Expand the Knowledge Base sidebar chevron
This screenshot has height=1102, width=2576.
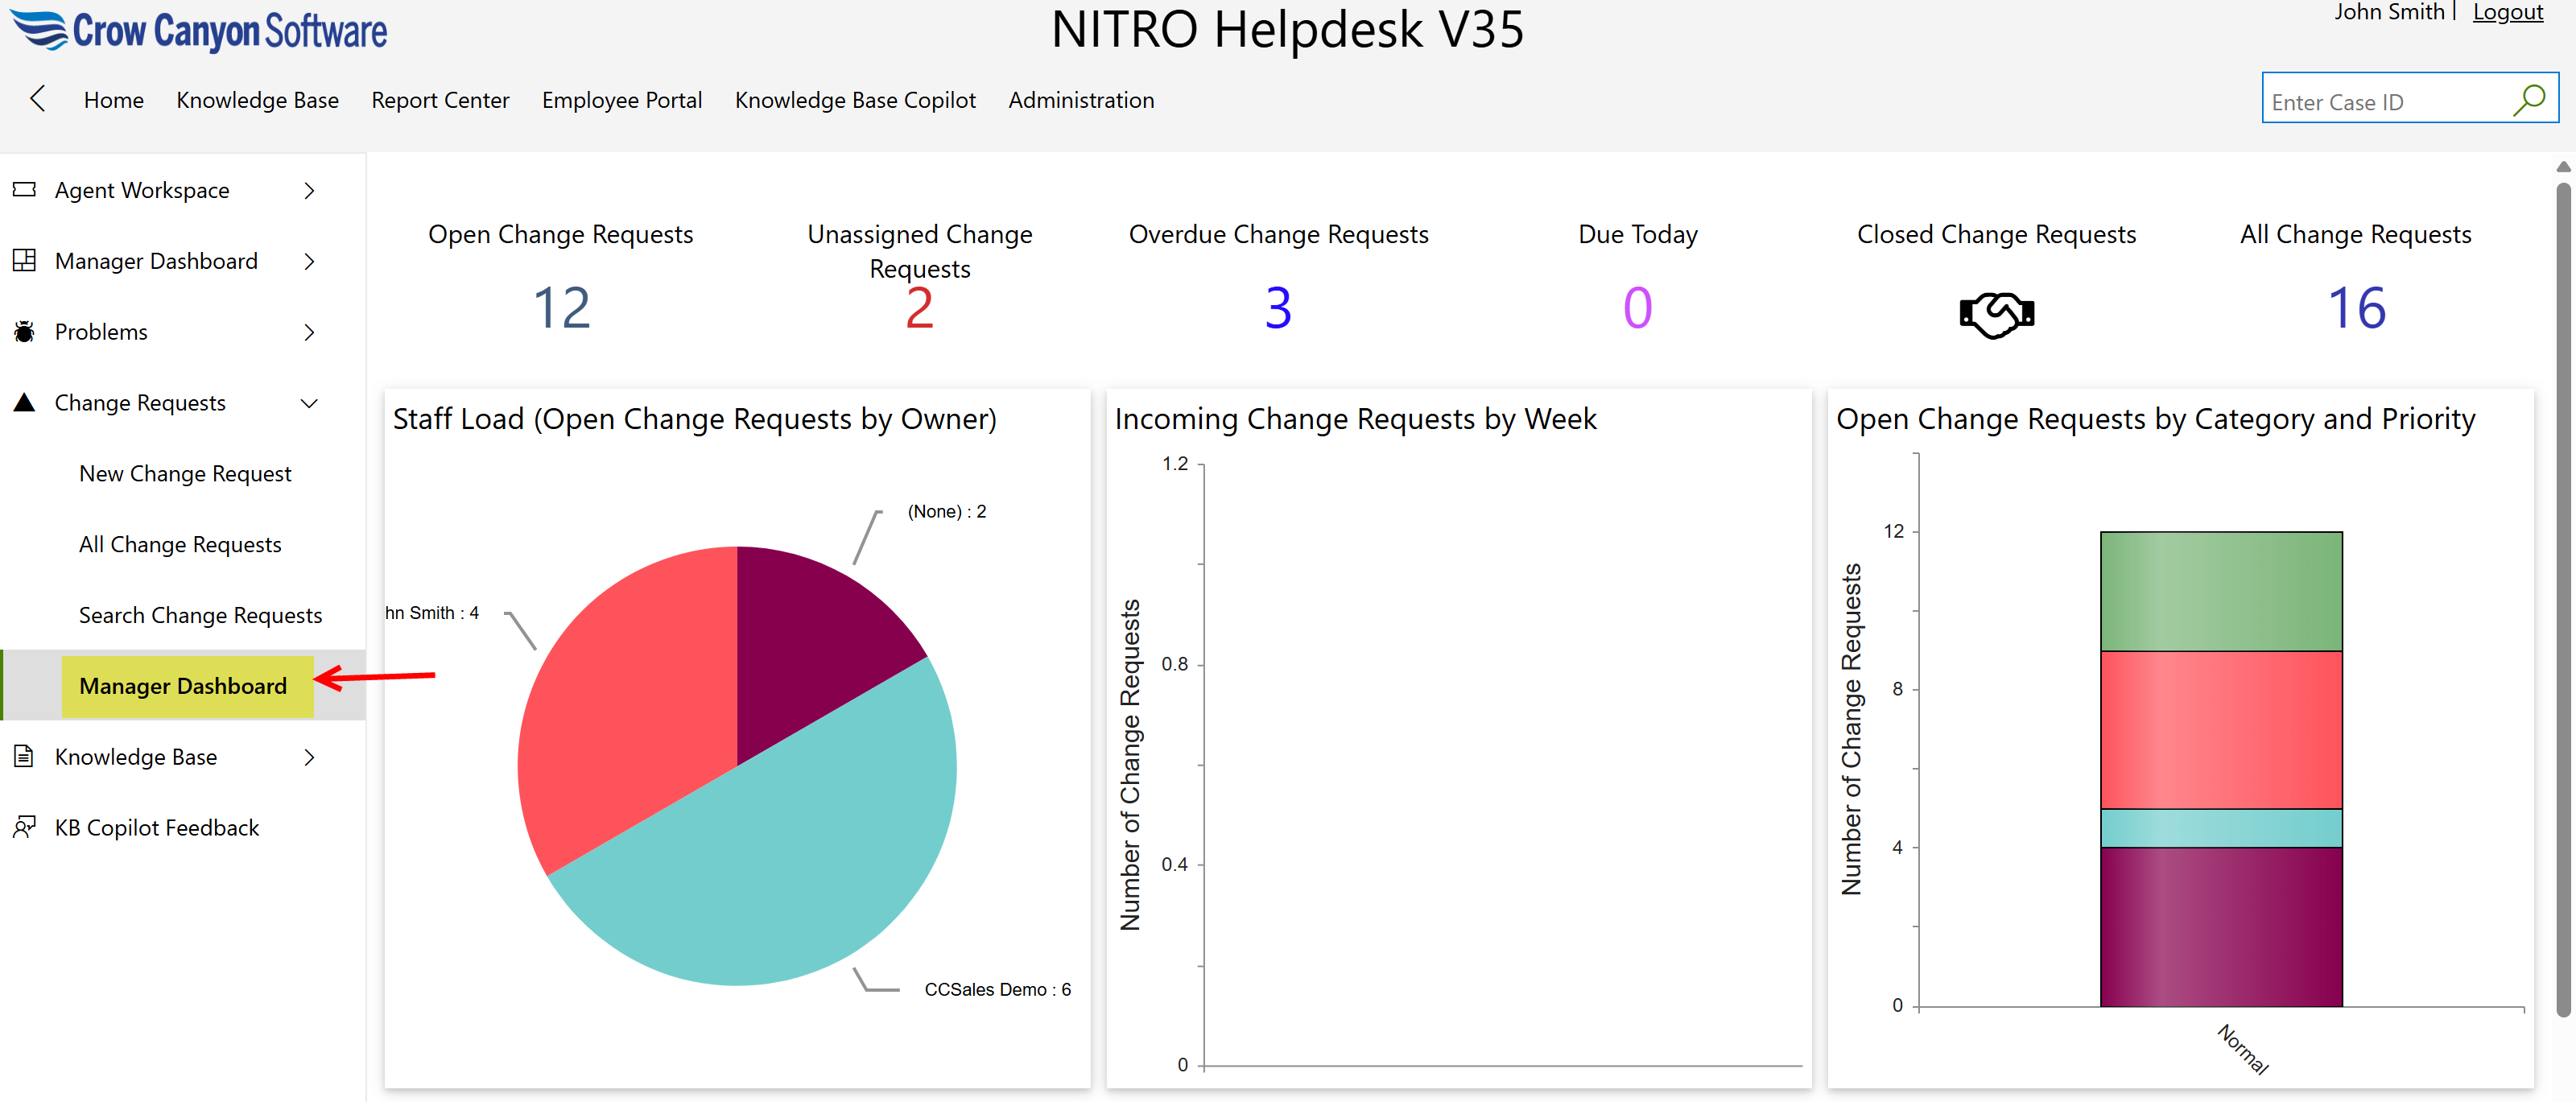click(309, 757)
